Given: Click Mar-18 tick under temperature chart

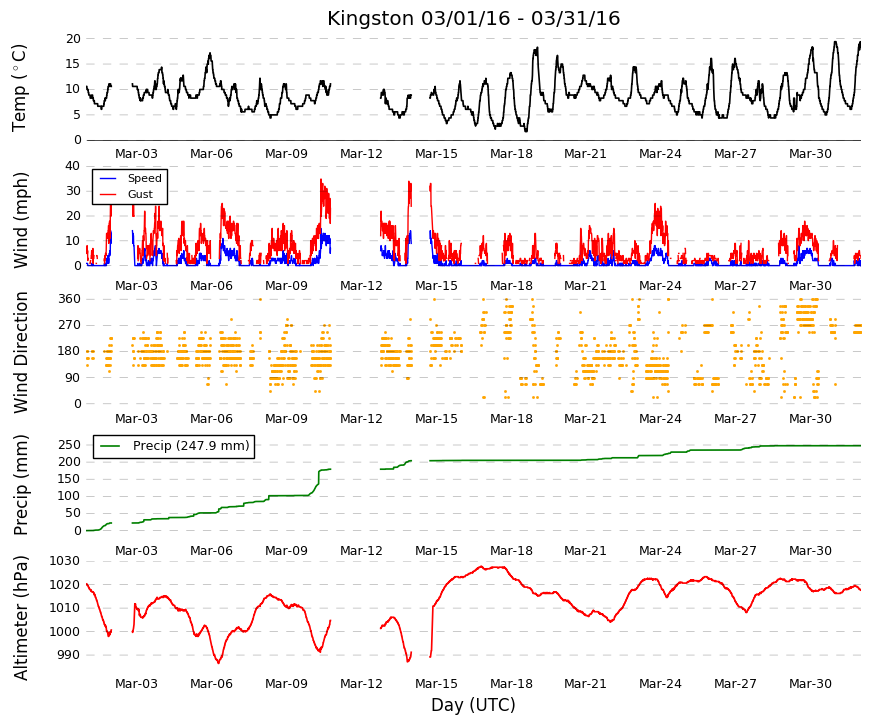Looking at the screenshot, I should [511, 154].
